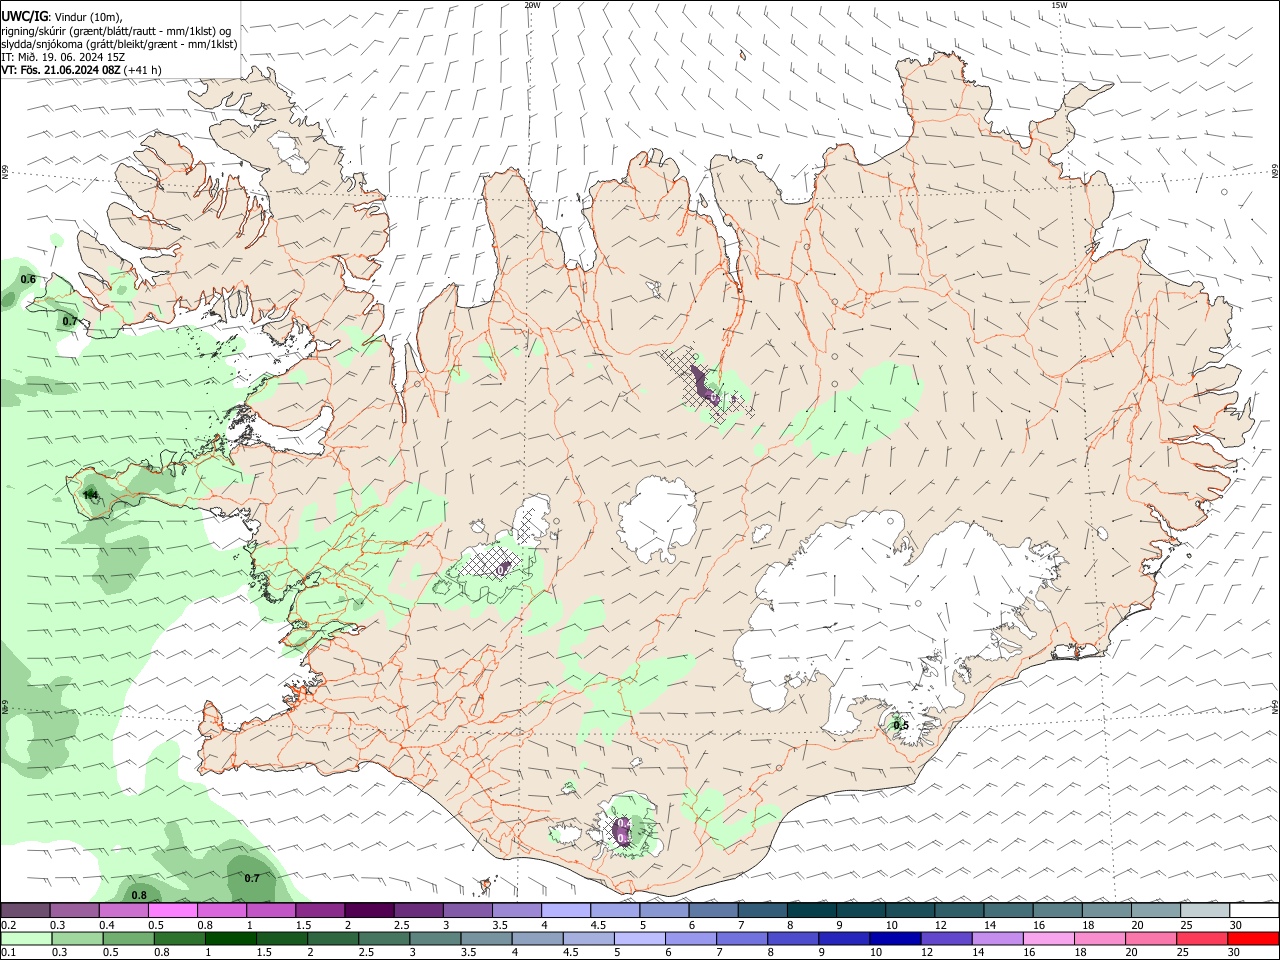Click the '1.4' precipitation value on the map
Viewport: 1280px width, 960px height.
coord(90,495)
